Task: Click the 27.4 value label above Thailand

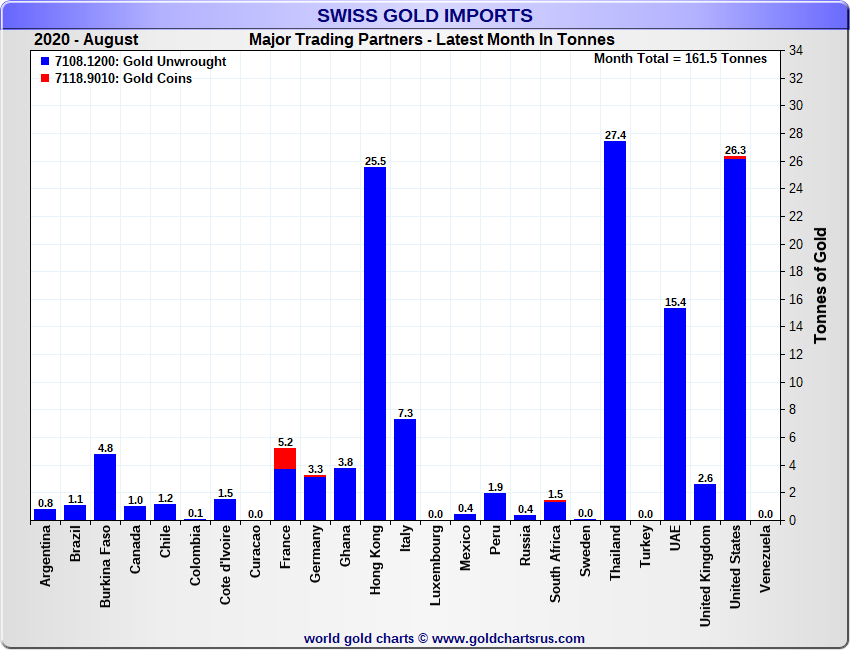Action: (x=615, y=135)
